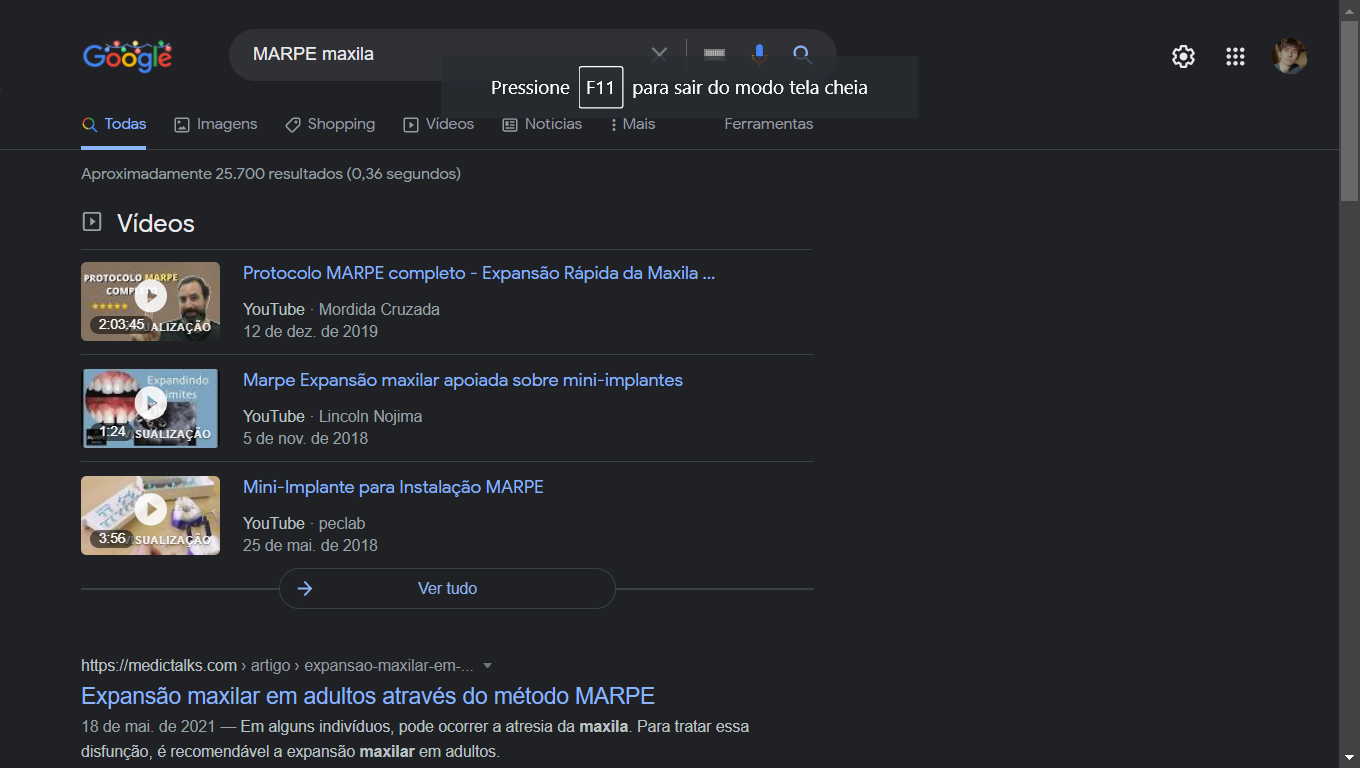Go to the Google logo homepage

click(x=127, y=56)
